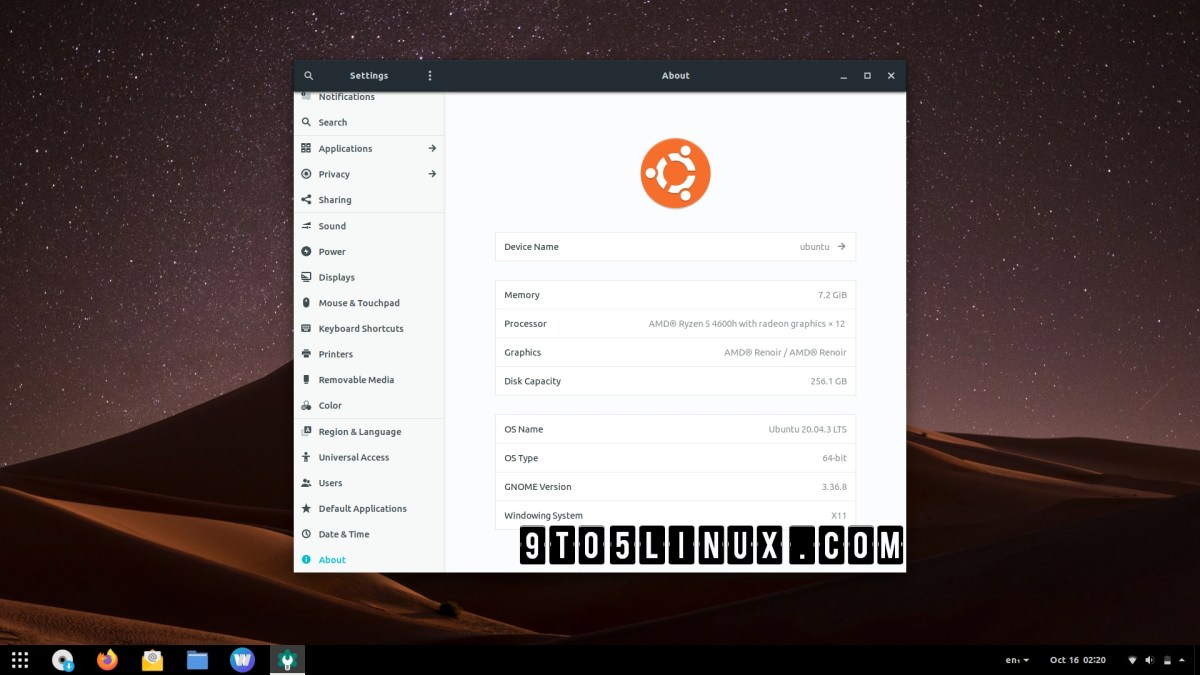Screen dimensions: 1200x675
Task: Launch the disc installer icon in taskbar
Action: coord(63,660)
